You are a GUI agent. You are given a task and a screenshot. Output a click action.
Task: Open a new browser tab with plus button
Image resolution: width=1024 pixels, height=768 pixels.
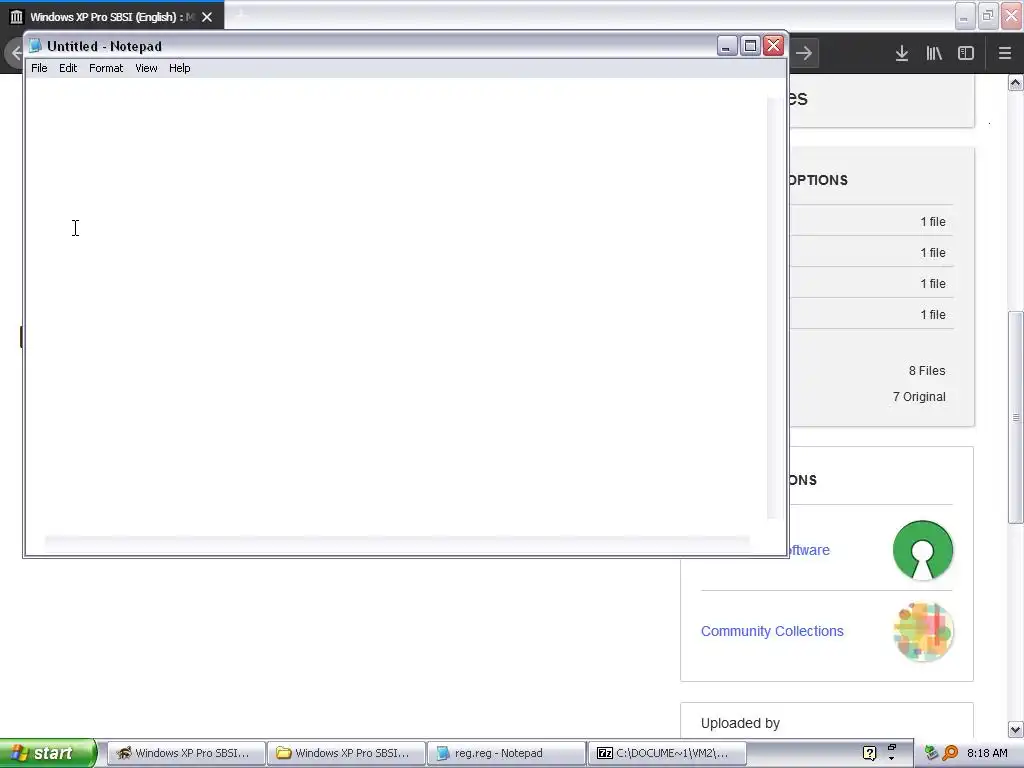[x=241, y=14]
